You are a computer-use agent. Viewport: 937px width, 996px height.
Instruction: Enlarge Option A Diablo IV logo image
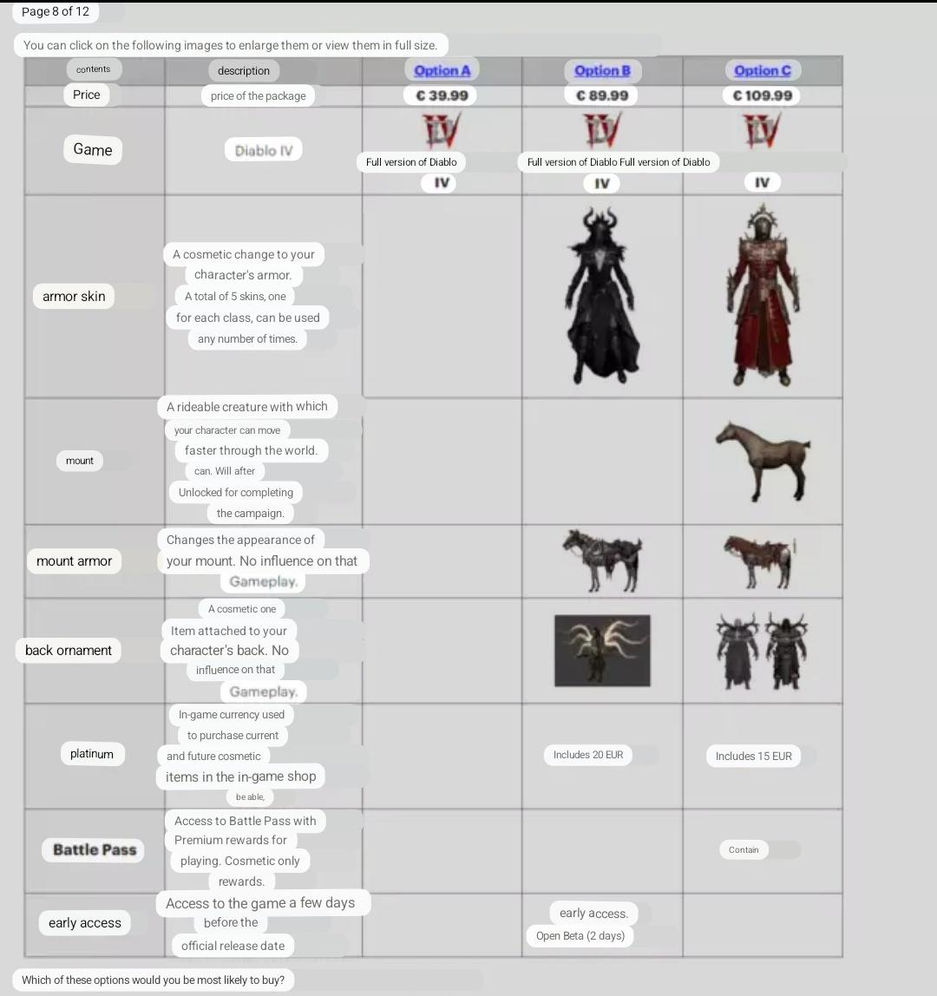(x=442, y=130)
